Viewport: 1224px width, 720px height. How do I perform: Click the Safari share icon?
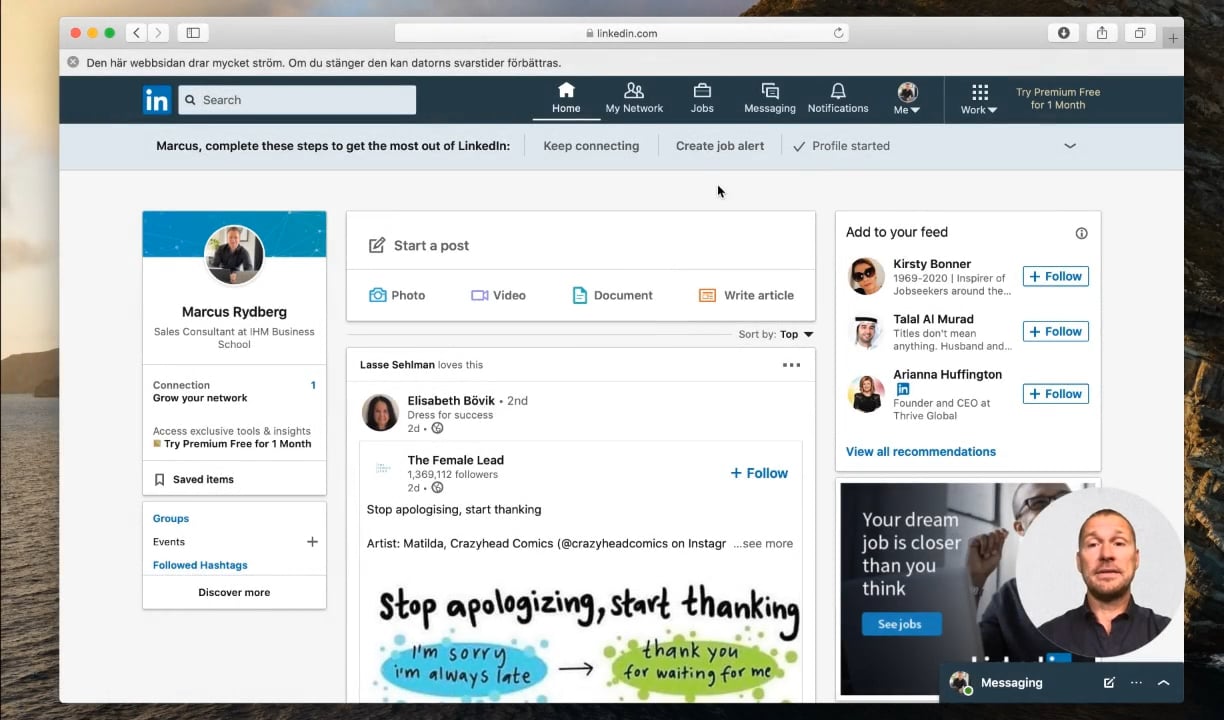click(1101, 33)
